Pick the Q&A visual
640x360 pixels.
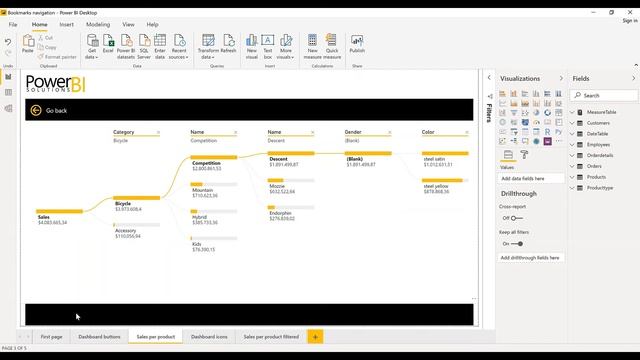[525, 141]
